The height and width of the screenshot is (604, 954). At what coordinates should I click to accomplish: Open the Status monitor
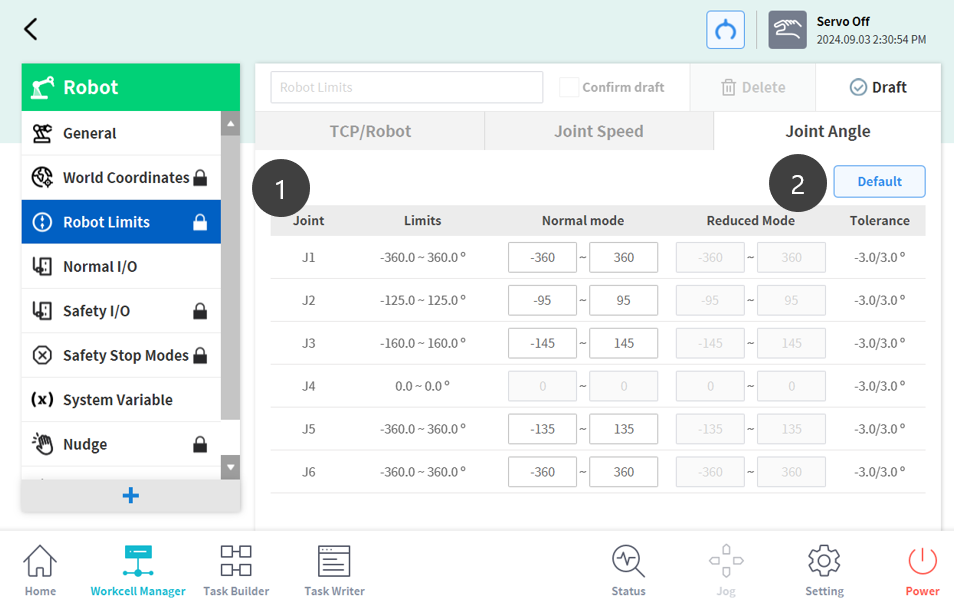(x=628, y=571)
